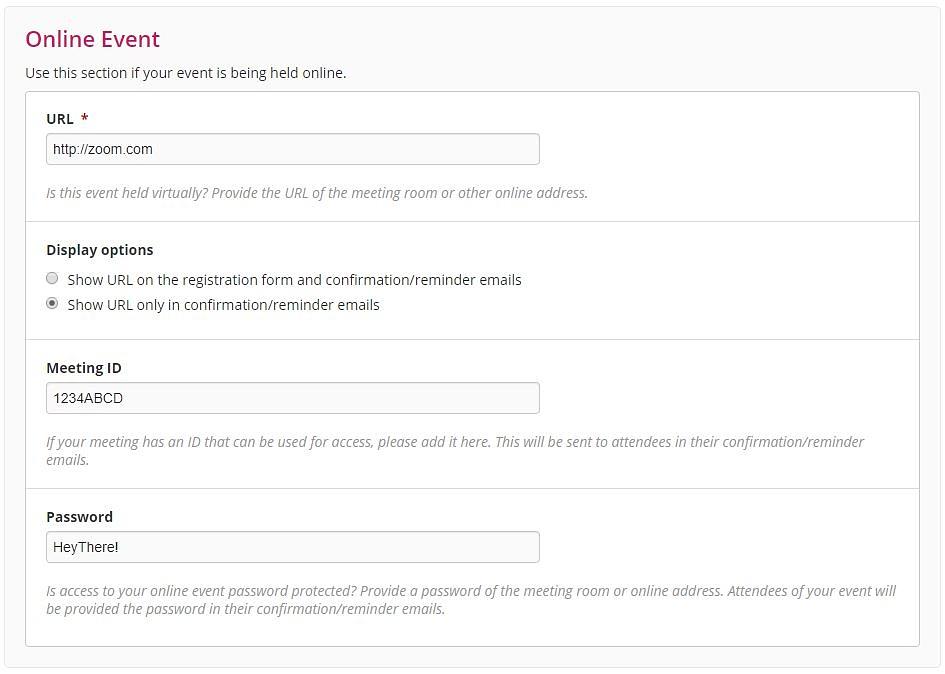Click the 'URL' field label
Image resolution: width=945 pixels, height=674 pixels.
(x=60, y=119)
